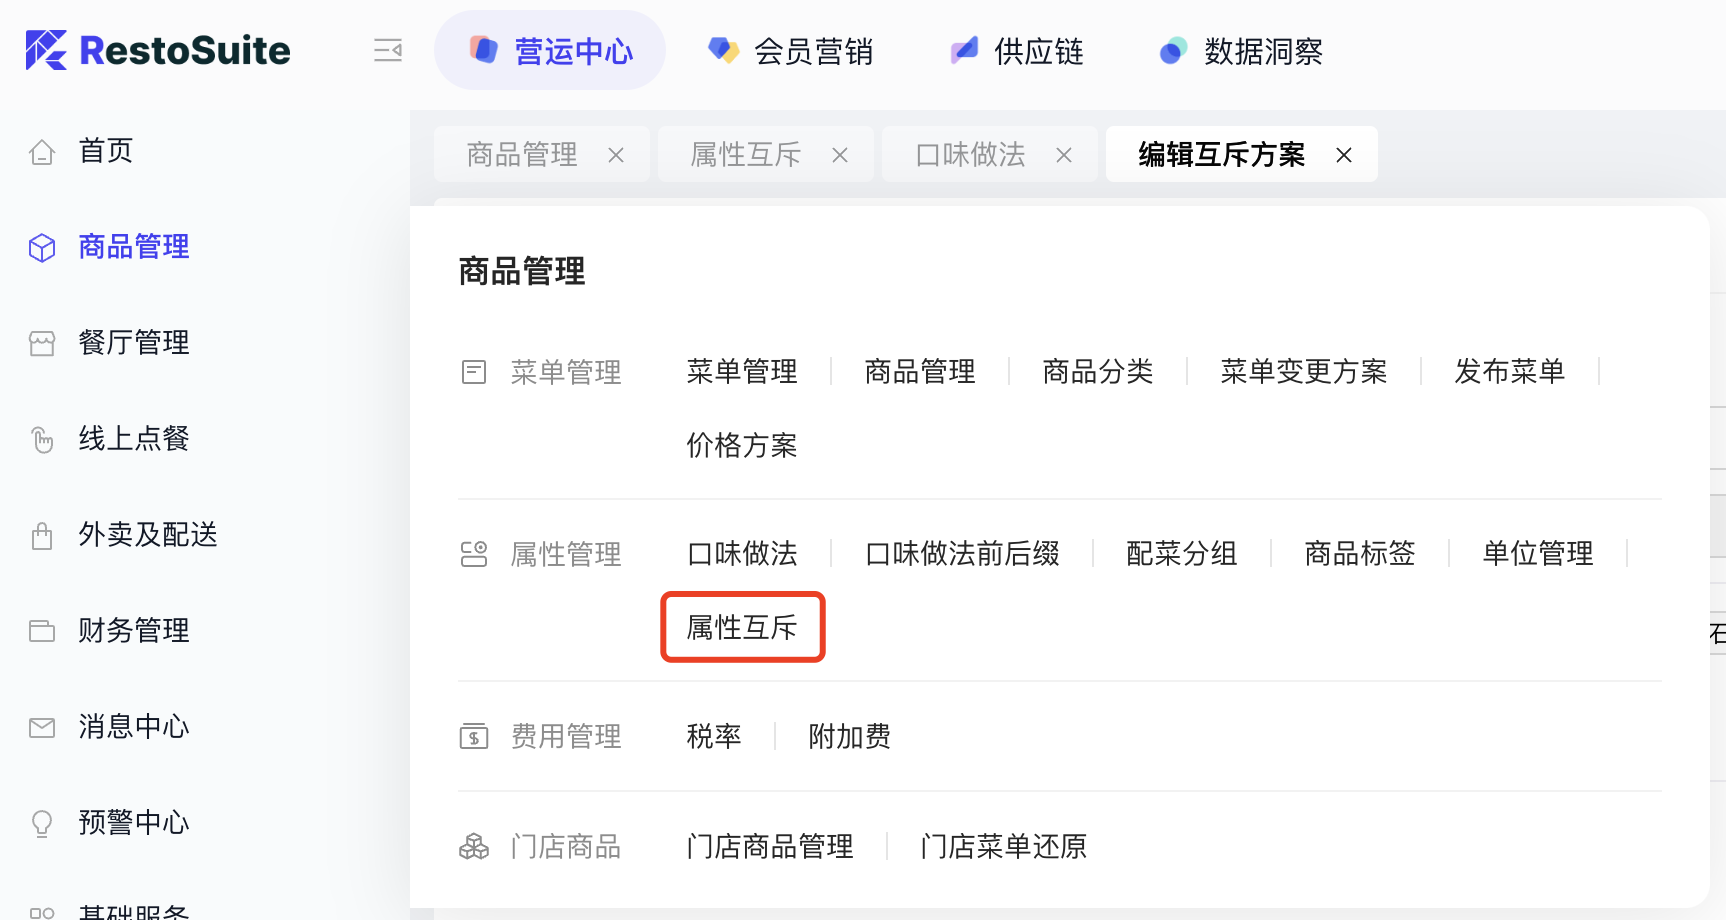This screenshot has width=1726, height=920.
Task: Open 外卖及配送 in the sidebar
Action: point(148,535)
